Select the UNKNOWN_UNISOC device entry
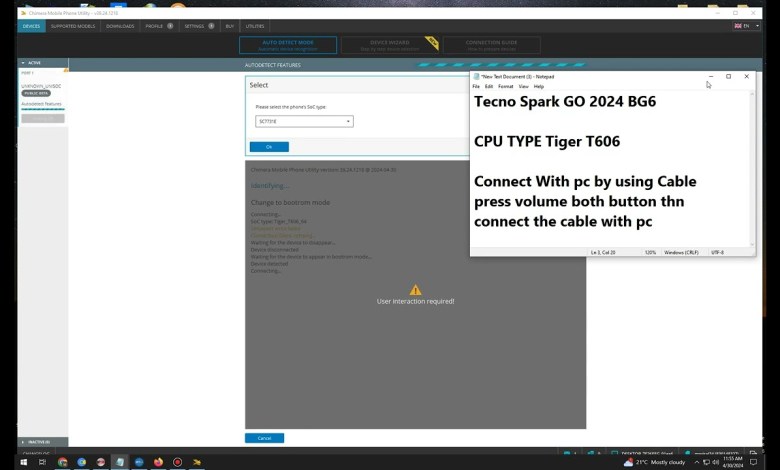This screenshot has height=470, width=780. tap(41, 86)
